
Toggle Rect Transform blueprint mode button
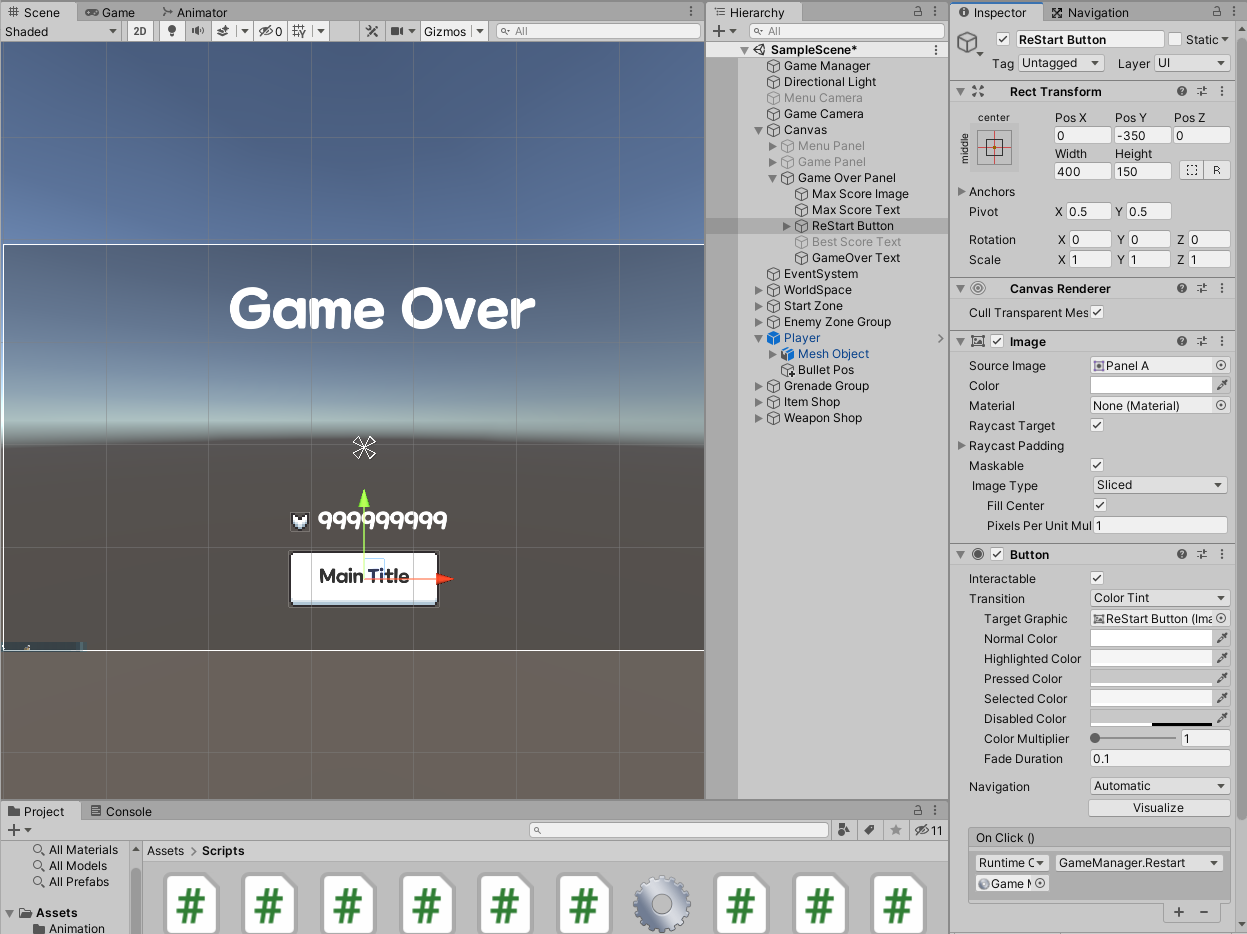1191,170
